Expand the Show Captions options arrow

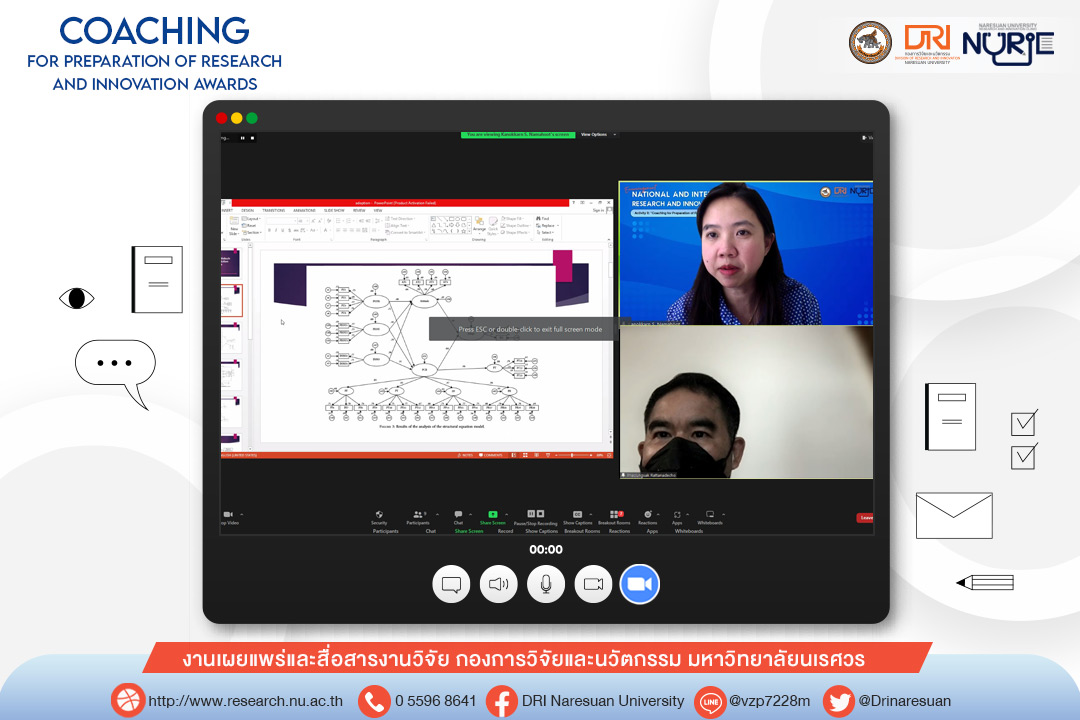click(x=590, y=514)
